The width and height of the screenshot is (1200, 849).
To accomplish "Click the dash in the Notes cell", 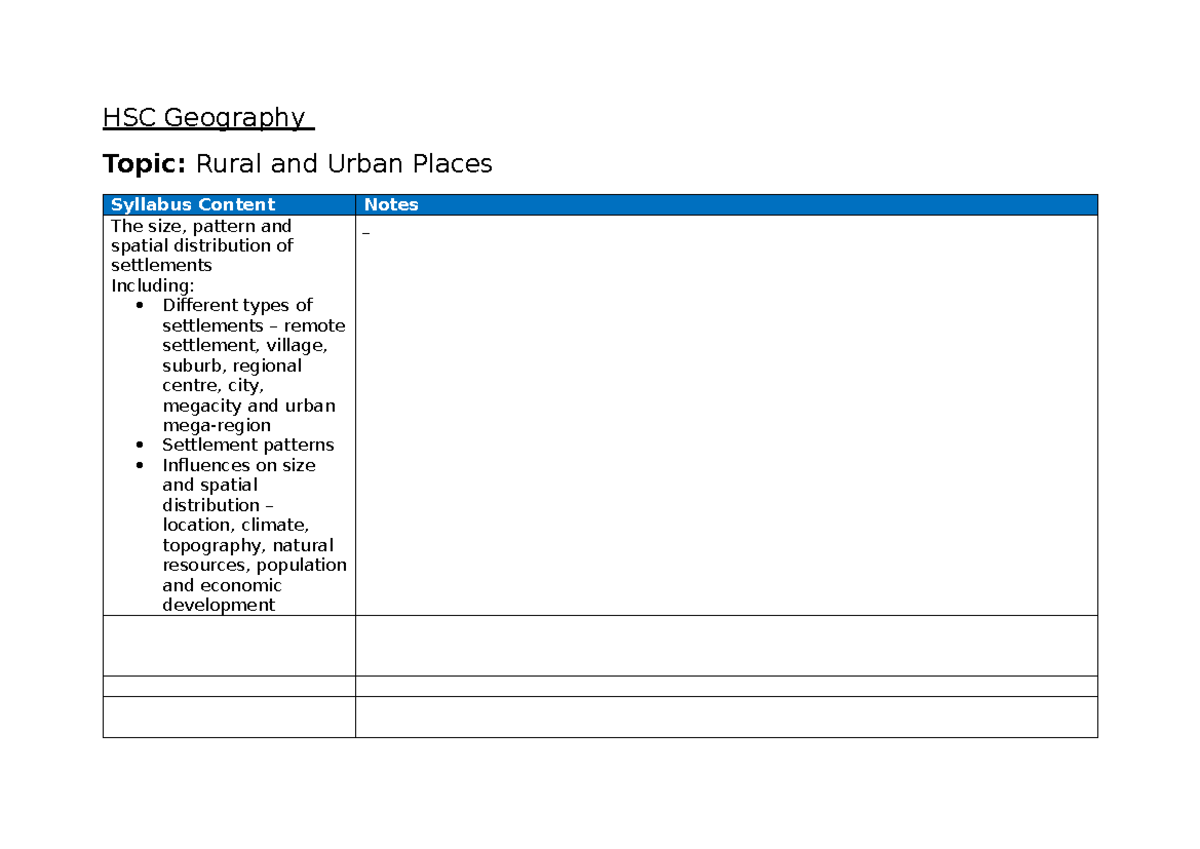I will 366,233.
